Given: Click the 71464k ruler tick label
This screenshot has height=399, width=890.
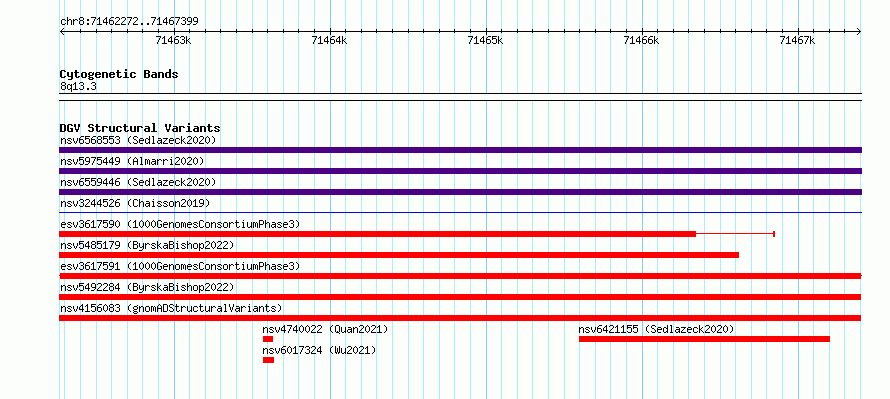Looking at the screenshot, I should click(x=329, y=40).
